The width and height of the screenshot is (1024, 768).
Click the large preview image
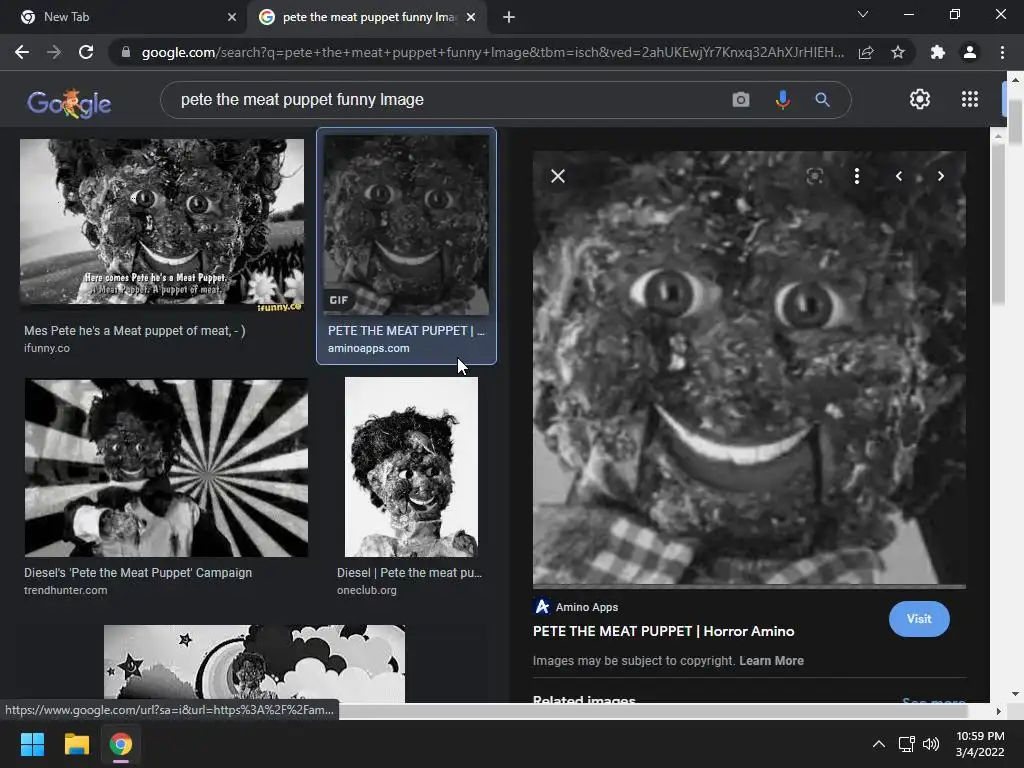click(x=749, y=368)
